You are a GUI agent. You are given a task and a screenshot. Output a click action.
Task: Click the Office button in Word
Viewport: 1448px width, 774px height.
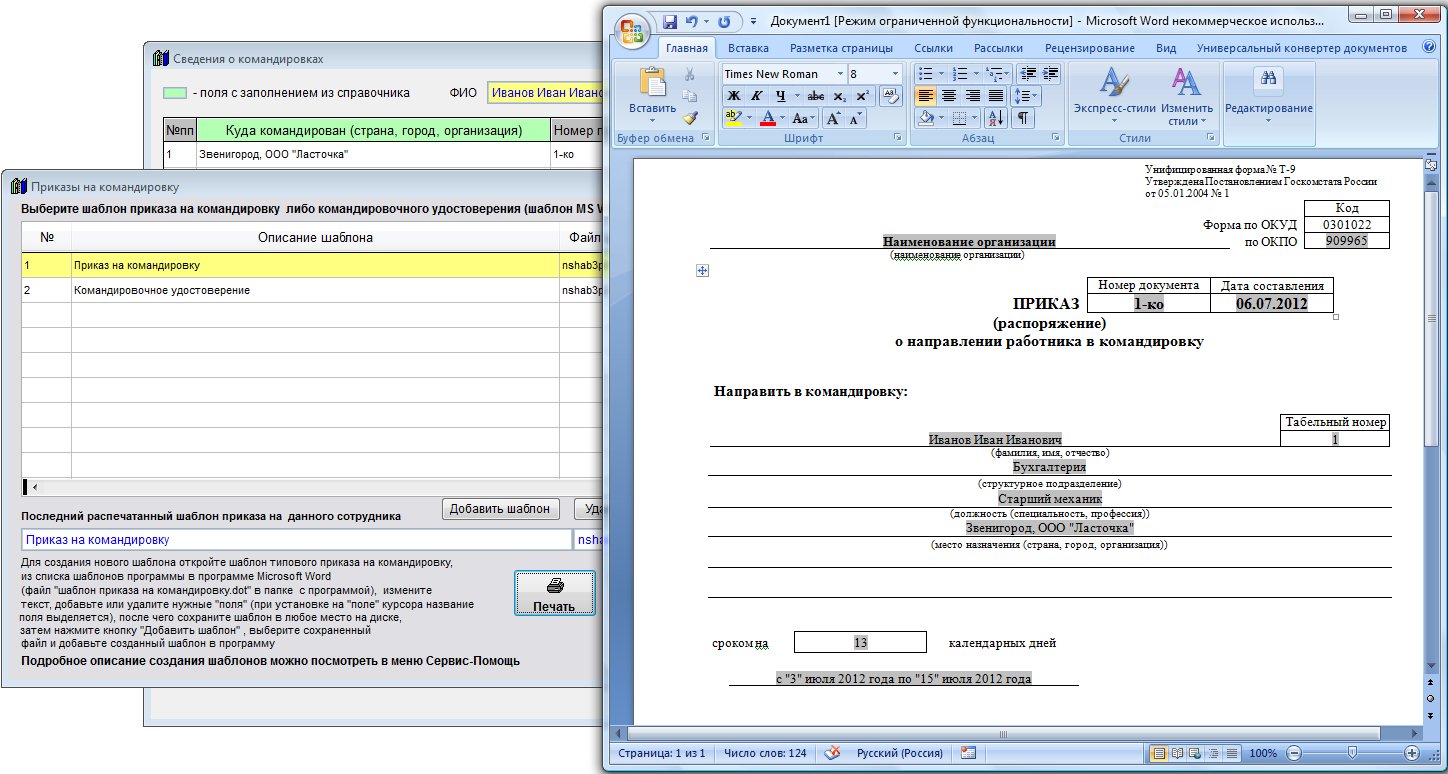click(x=630, y=28)
